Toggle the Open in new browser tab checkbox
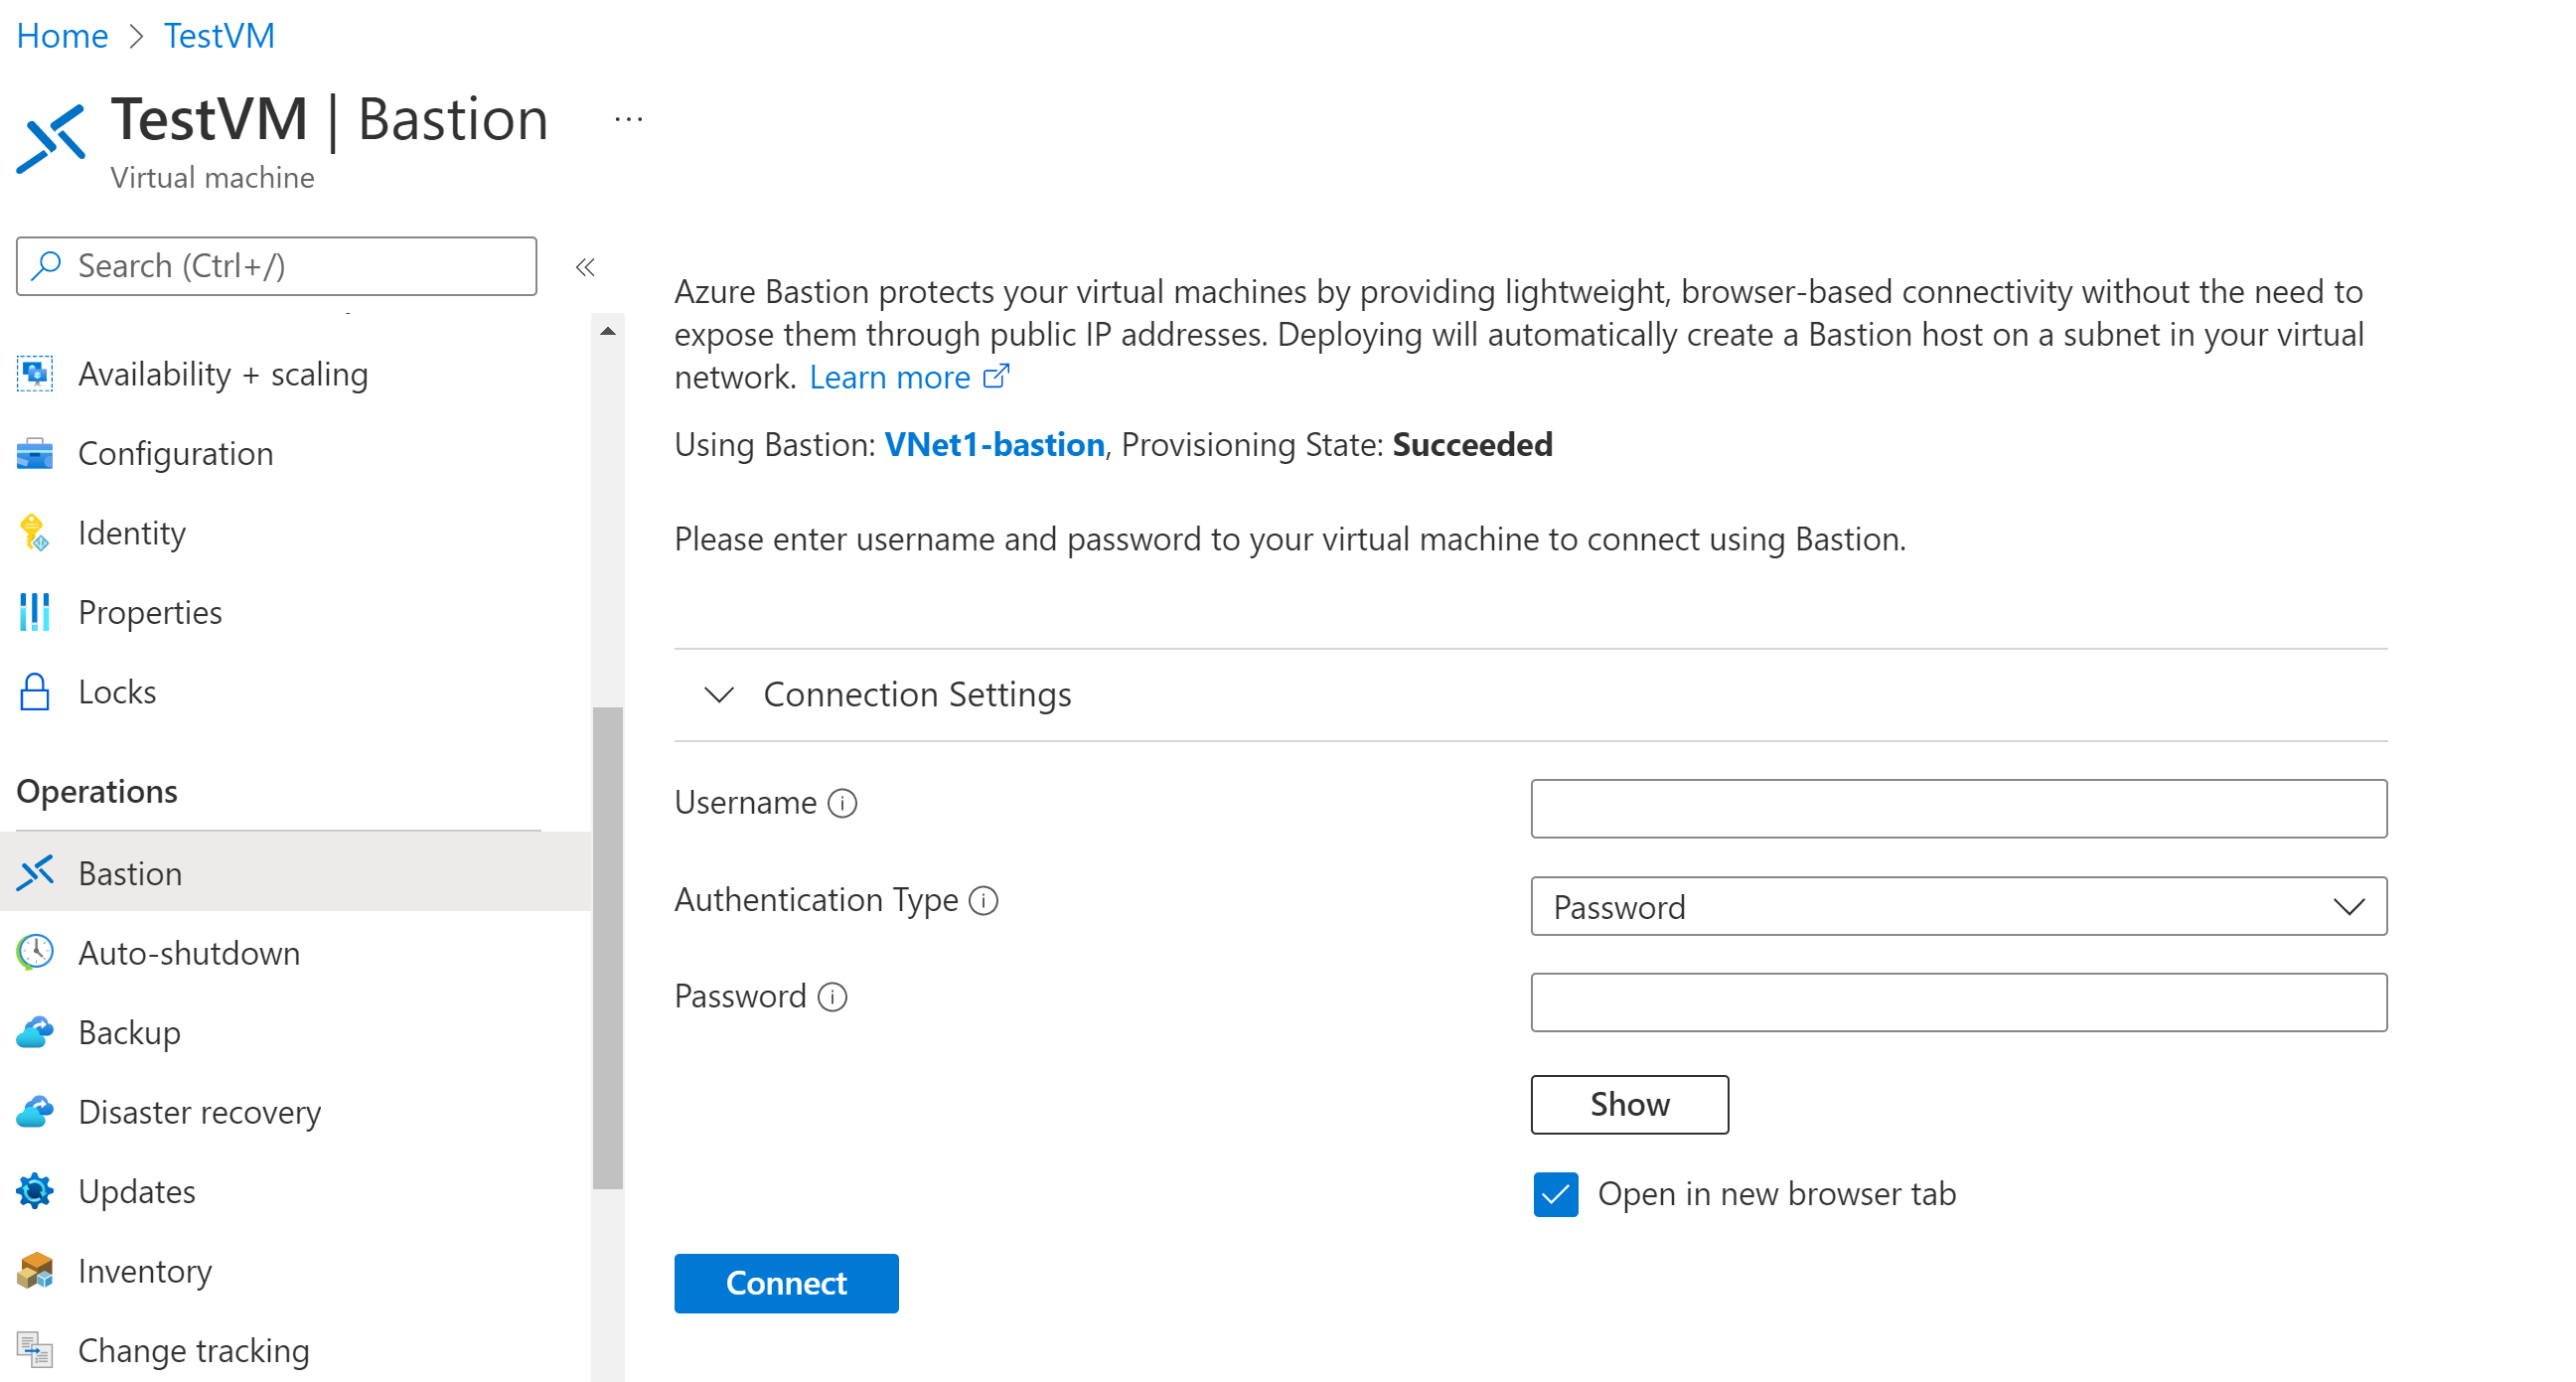Viewport: 2576px width, 1382px height. (1556, 1193)
